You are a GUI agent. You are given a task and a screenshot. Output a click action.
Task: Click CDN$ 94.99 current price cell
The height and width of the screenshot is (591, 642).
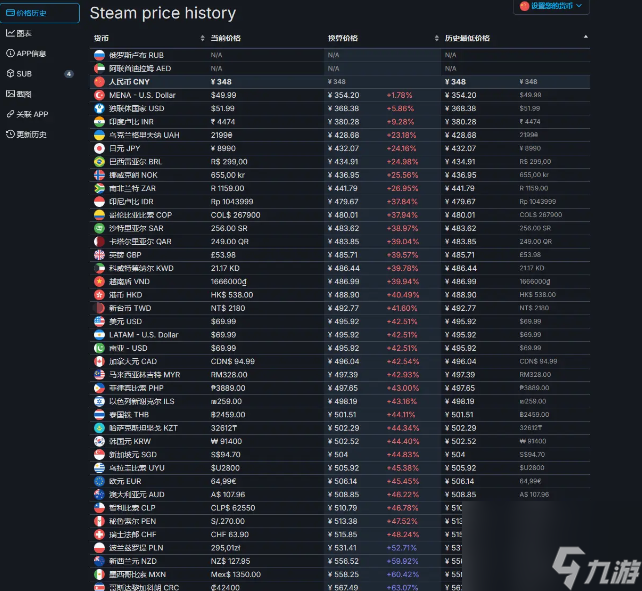(x=233, y=361)
